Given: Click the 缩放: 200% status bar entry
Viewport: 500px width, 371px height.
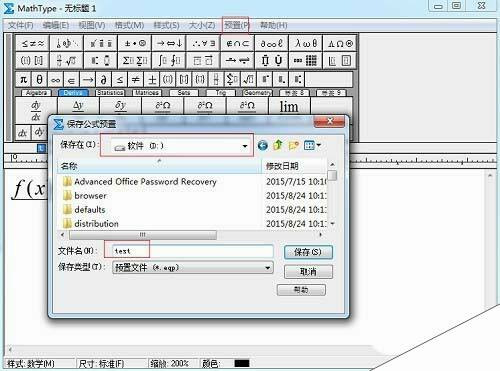Looking at the screenshot, I should [169, 363].
